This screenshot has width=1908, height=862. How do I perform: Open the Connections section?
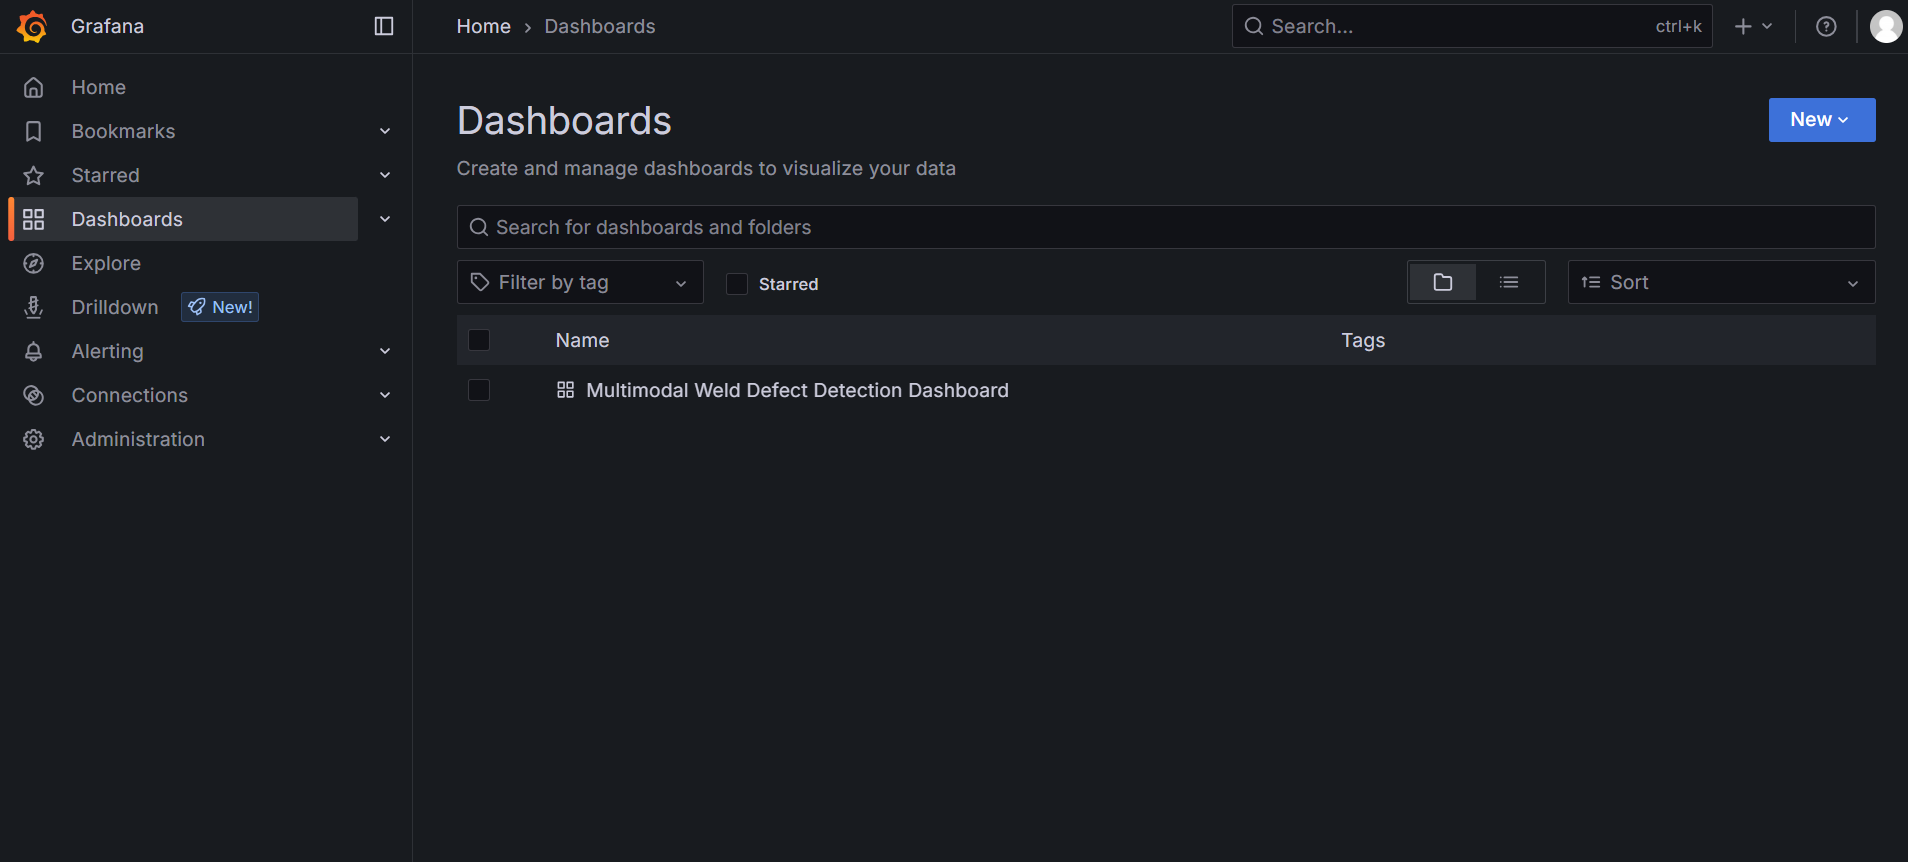pos(129,395)
